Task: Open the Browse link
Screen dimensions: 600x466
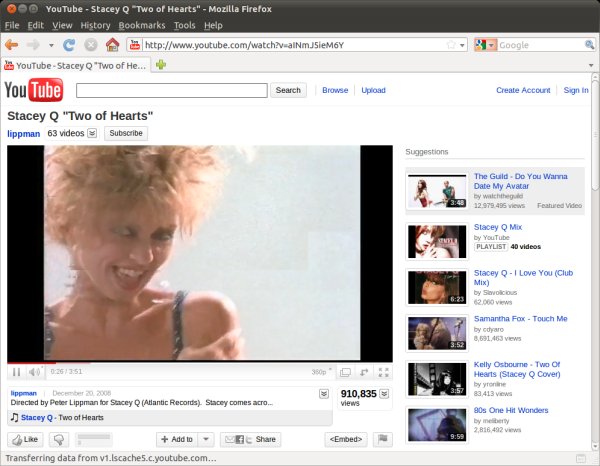Action: click(335, 90)
